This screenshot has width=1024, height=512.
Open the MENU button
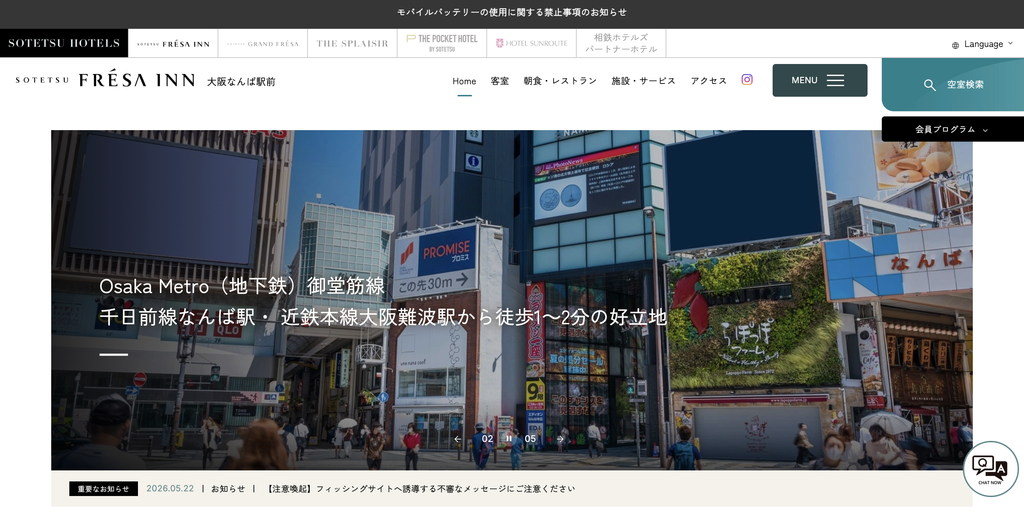click(820, 80)
